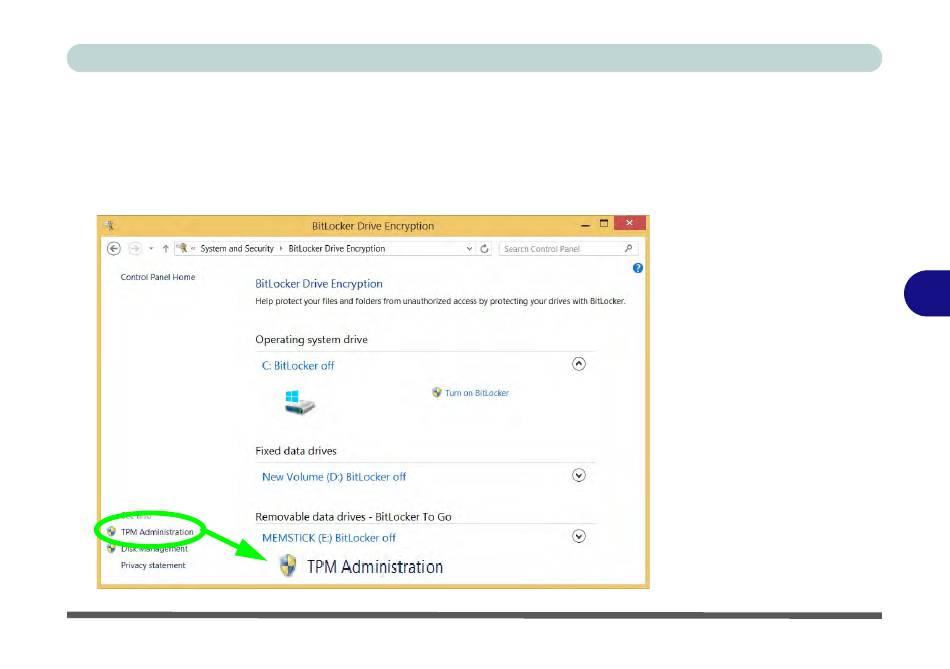Minimize the BitLocker Drive Encryption window
Screen dimensions: 950x669
click(585, 224)
